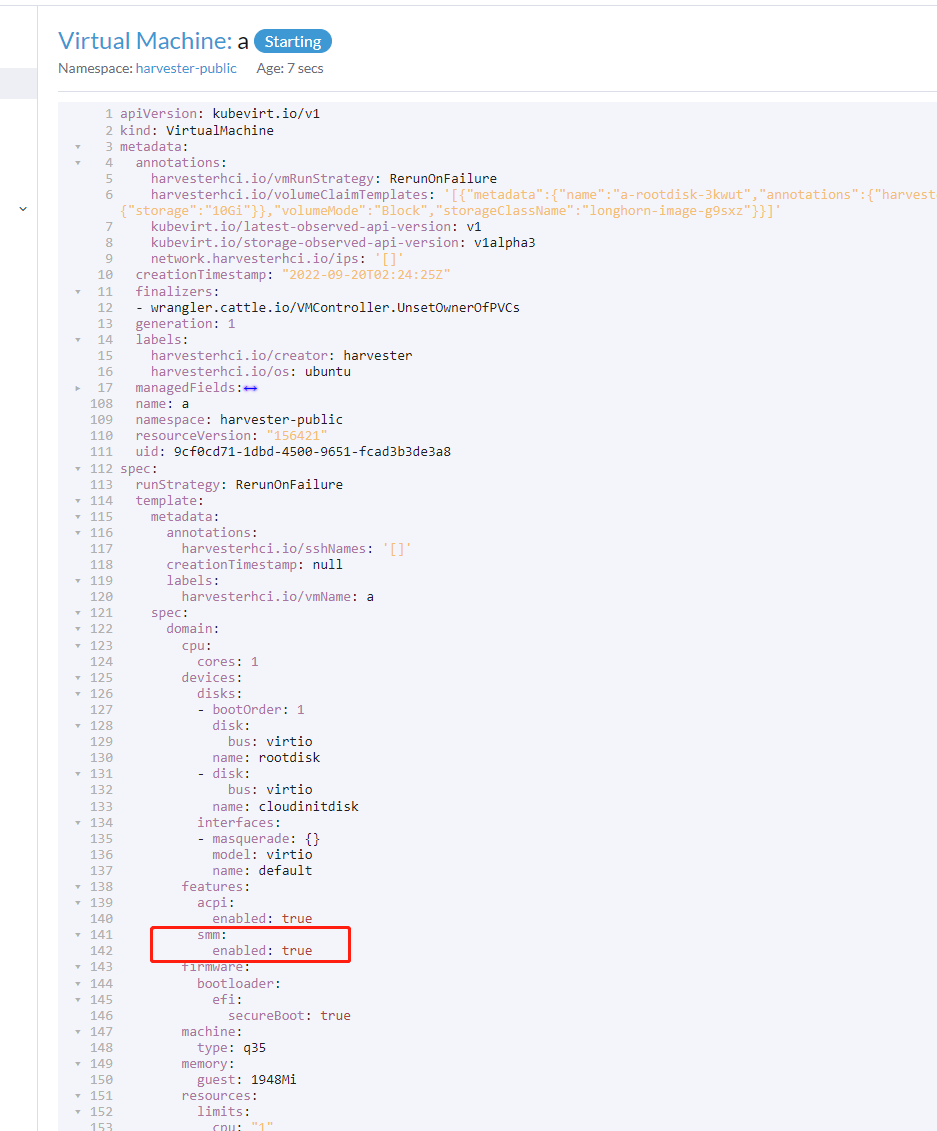This screenshot has width=937, height=1131.
Task: Click creationTimestamp null on line 118
Action: click(x=255, y=564)
